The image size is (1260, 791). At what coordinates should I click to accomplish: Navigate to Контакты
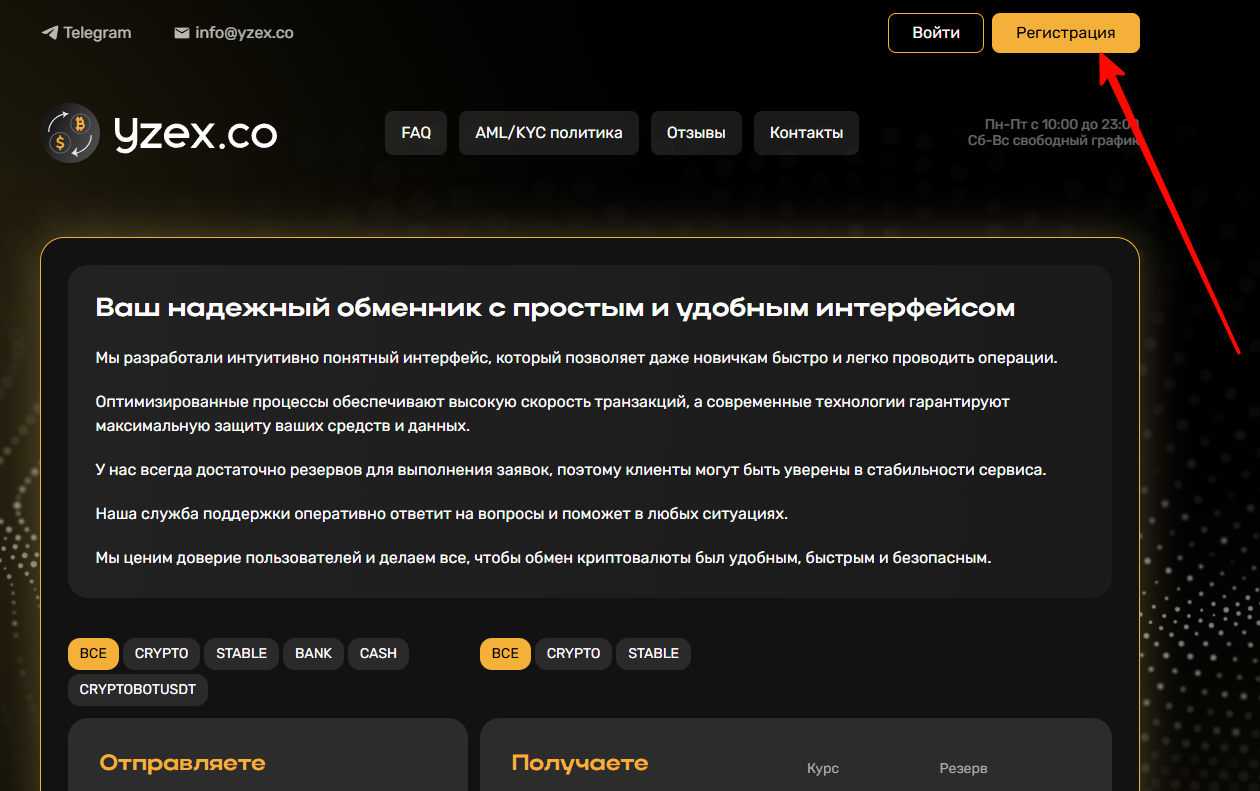click(806, 133)
